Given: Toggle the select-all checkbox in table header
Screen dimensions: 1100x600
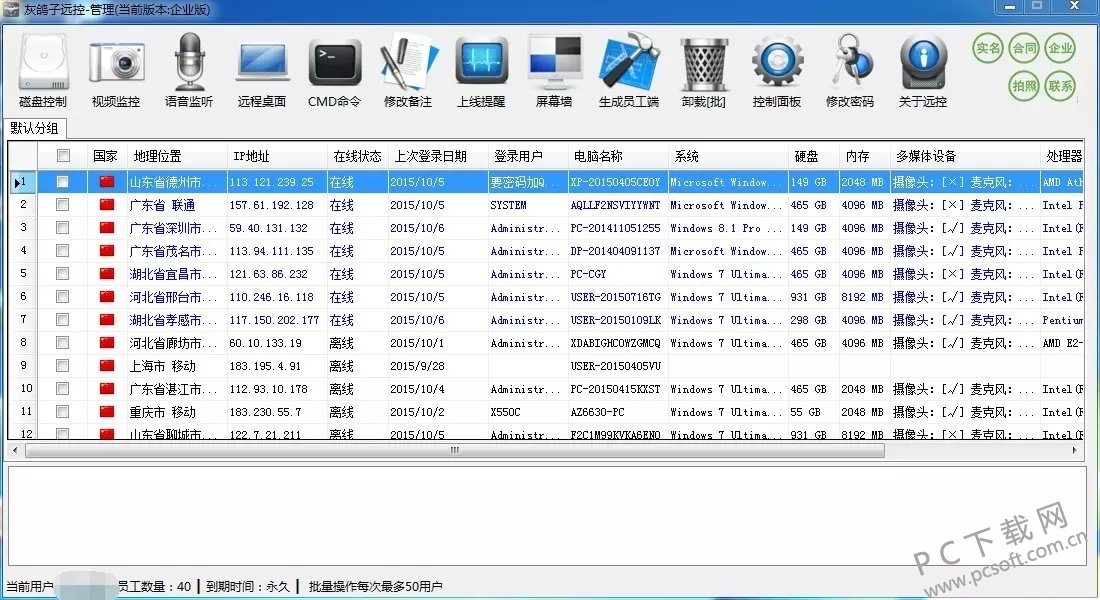Looking at the screenshot, I should [x=63, y=156].
